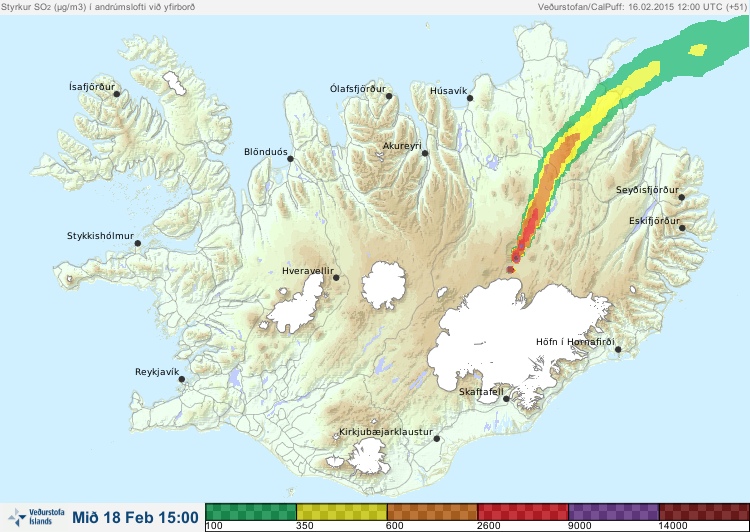This screenshot has height=532, width=750.
Task: Click the large Vatnajökull white glacier
Action: [512, 340]
